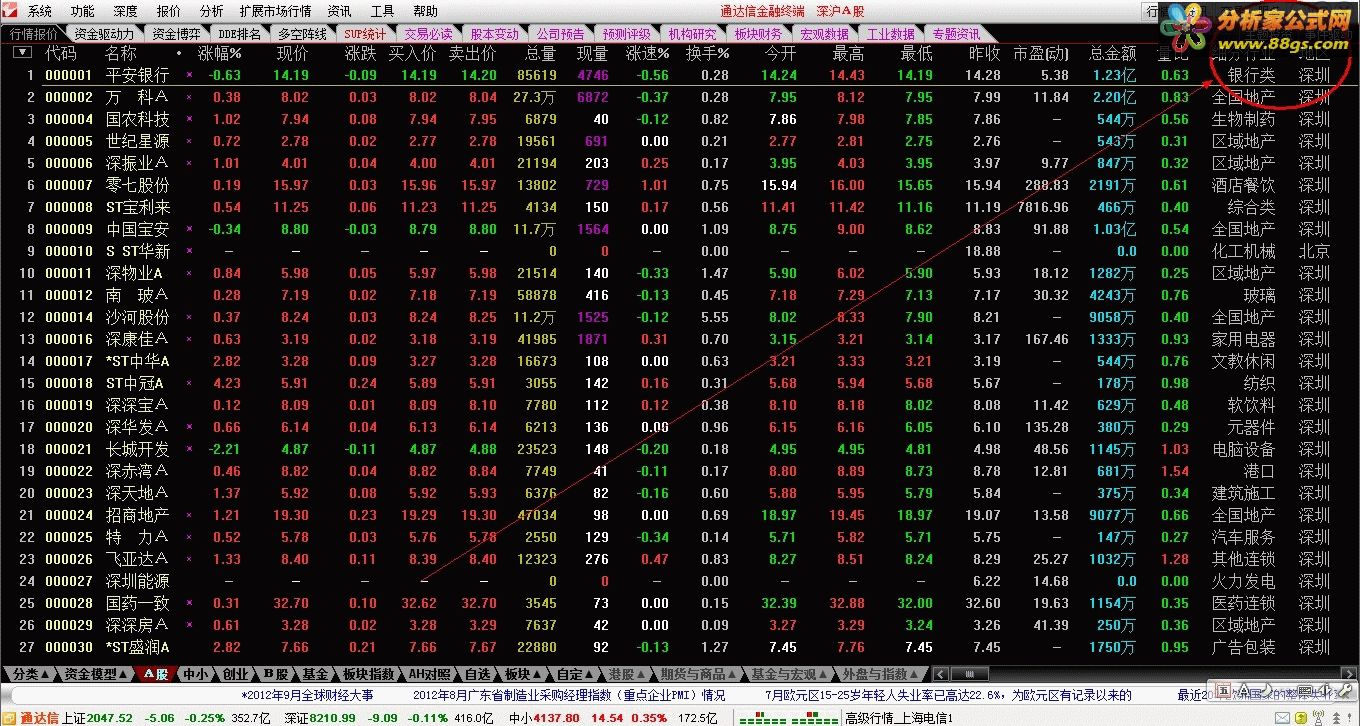Switch to the 工业数据 tab

[890, 33]
